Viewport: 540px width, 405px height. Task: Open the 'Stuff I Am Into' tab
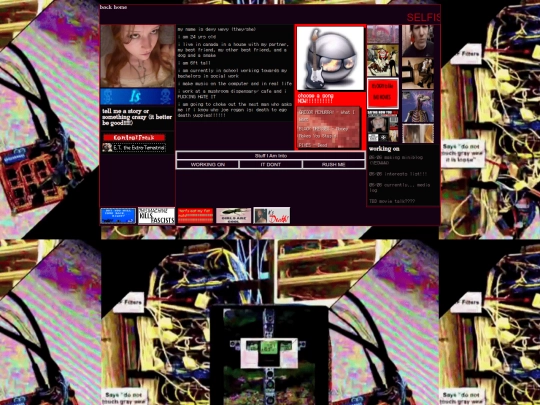(271, 156)
